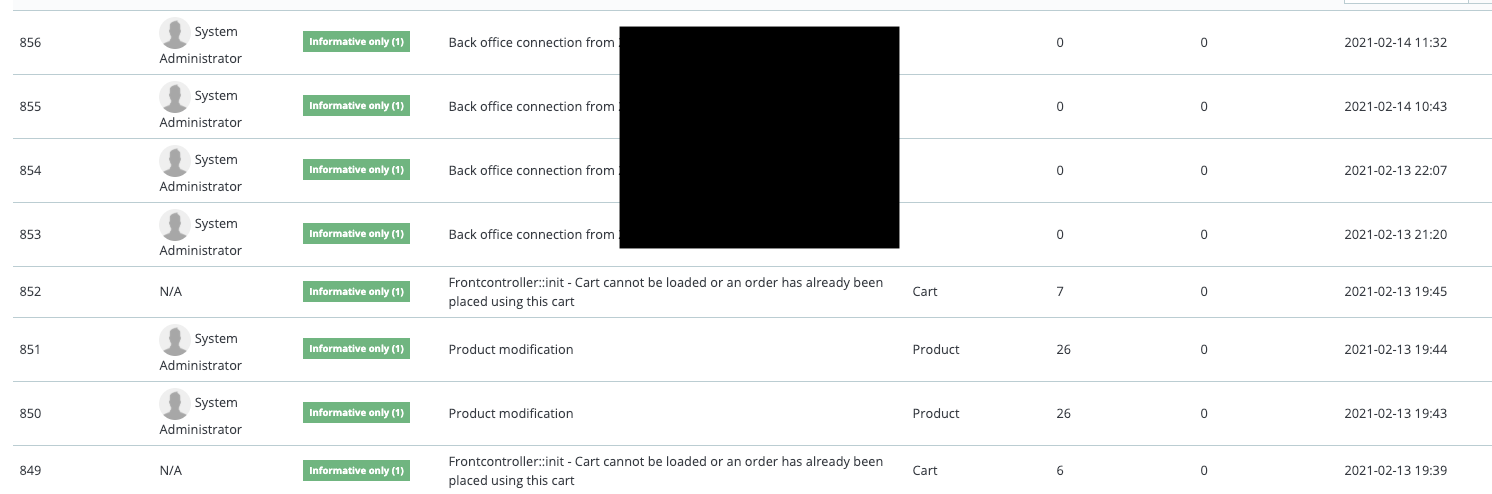This screenshot has width=1492, height=494.
Task: Click the 2021-02-14 11:32 date cell
Action: (x=1395, y=42)
